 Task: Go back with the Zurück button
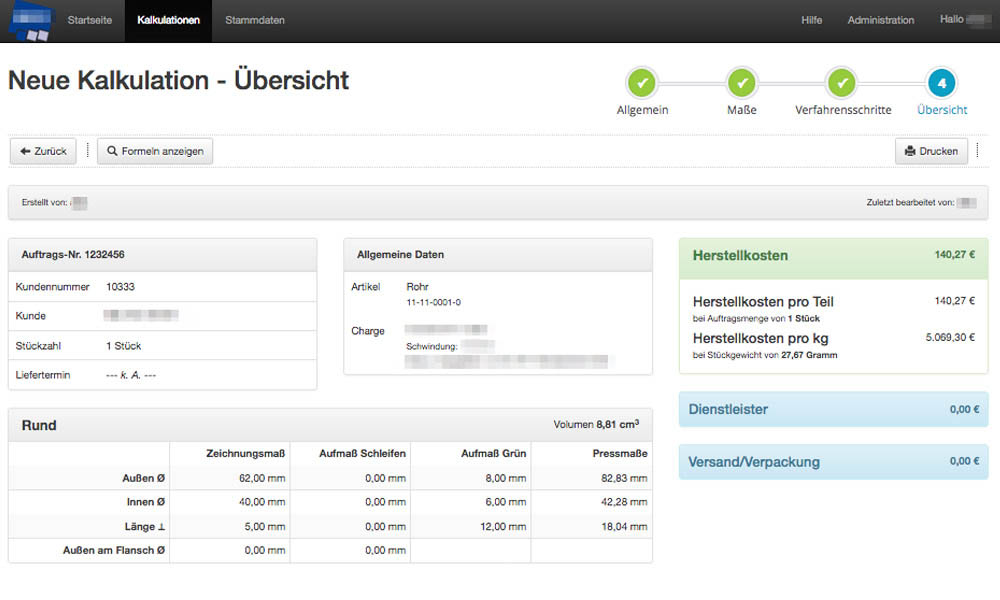coord(43,151)
